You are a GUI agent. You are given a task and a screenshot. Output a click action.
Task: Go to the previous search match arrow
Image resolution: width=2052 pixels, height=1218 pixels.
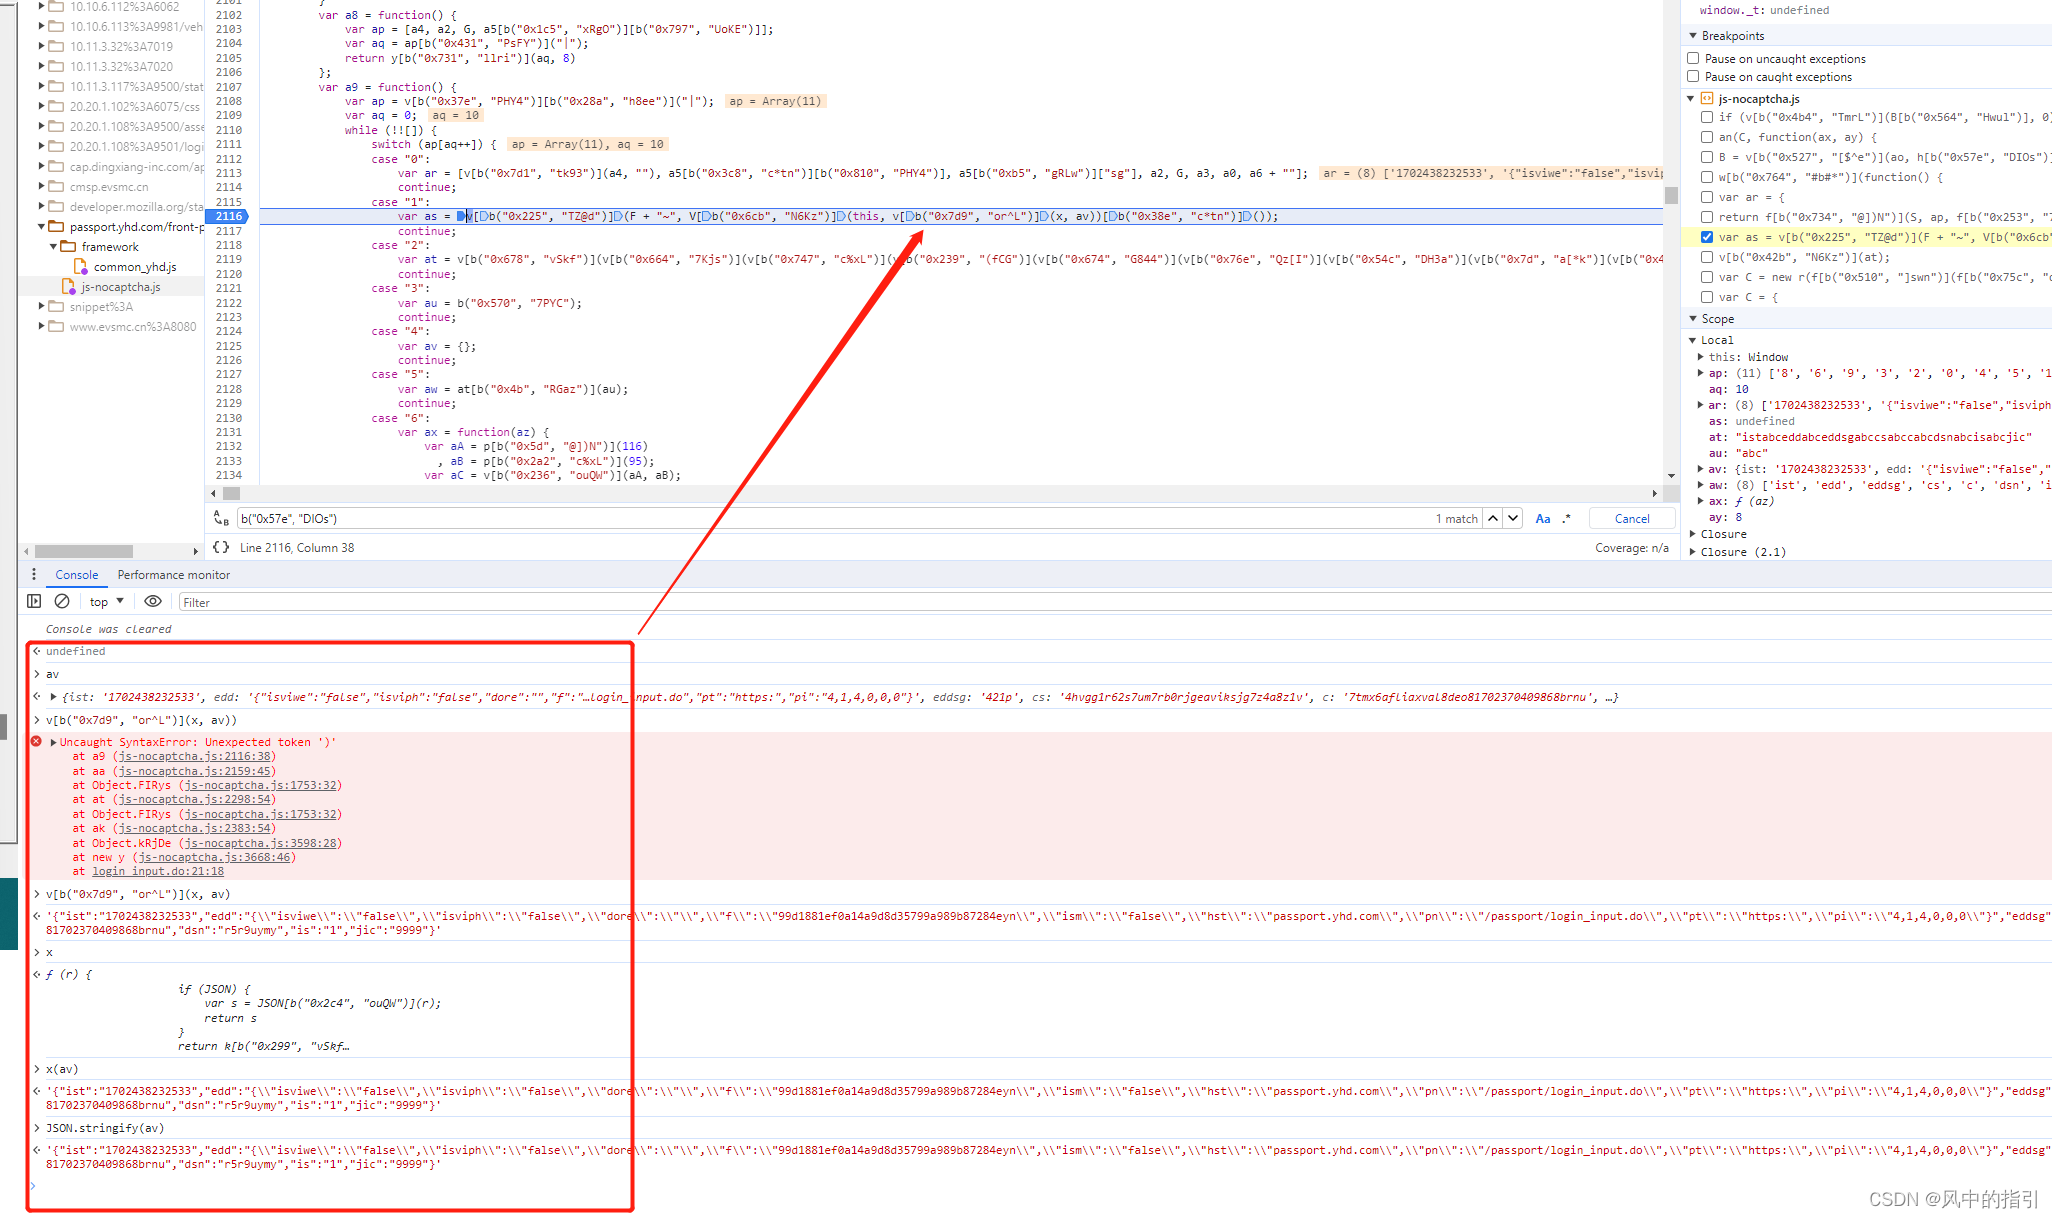(1493, 518)
